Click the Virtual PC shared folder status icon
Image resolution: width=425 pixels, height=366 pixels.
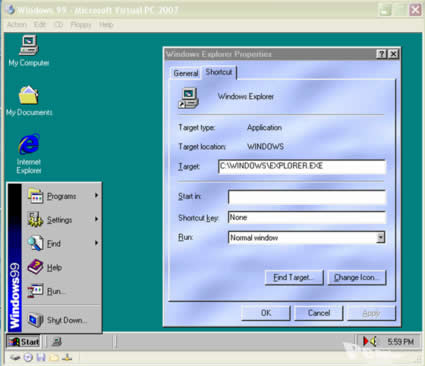tap(54, 358)
